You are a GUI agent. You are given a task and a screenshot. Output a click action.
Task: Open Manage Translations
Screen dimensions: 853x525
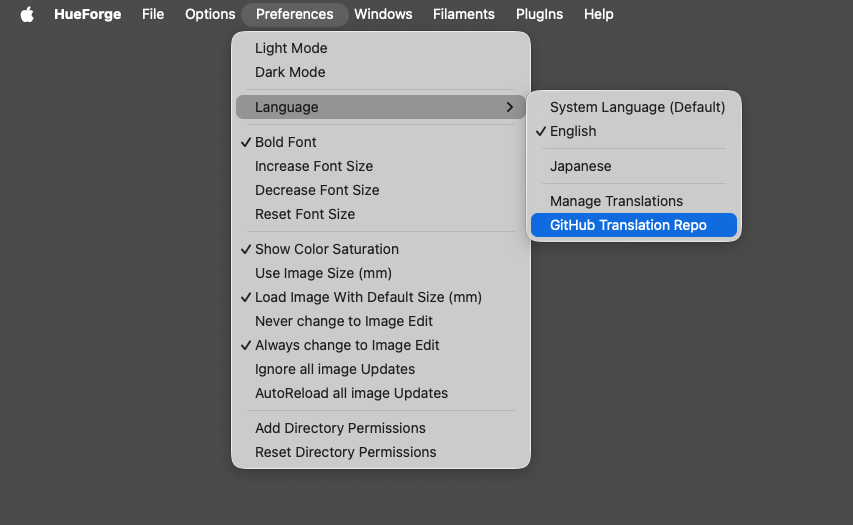pos(634,201)
